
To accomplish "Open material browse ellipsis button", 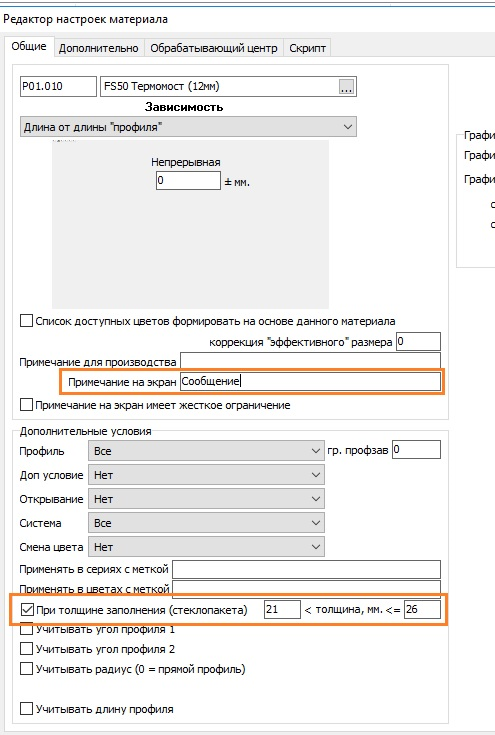I will [x=346, y=87].
